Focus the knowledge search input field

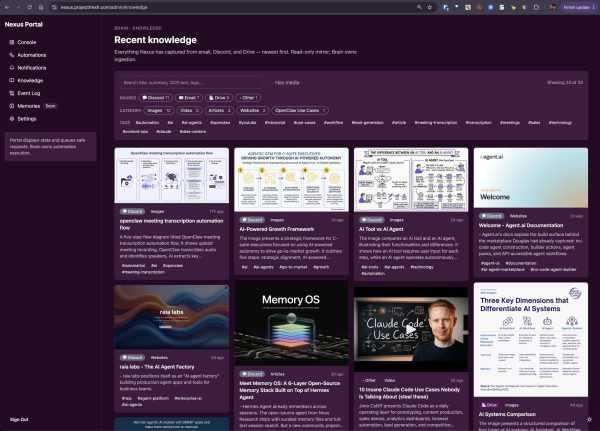pyautogui.click(x=191, y=83)
